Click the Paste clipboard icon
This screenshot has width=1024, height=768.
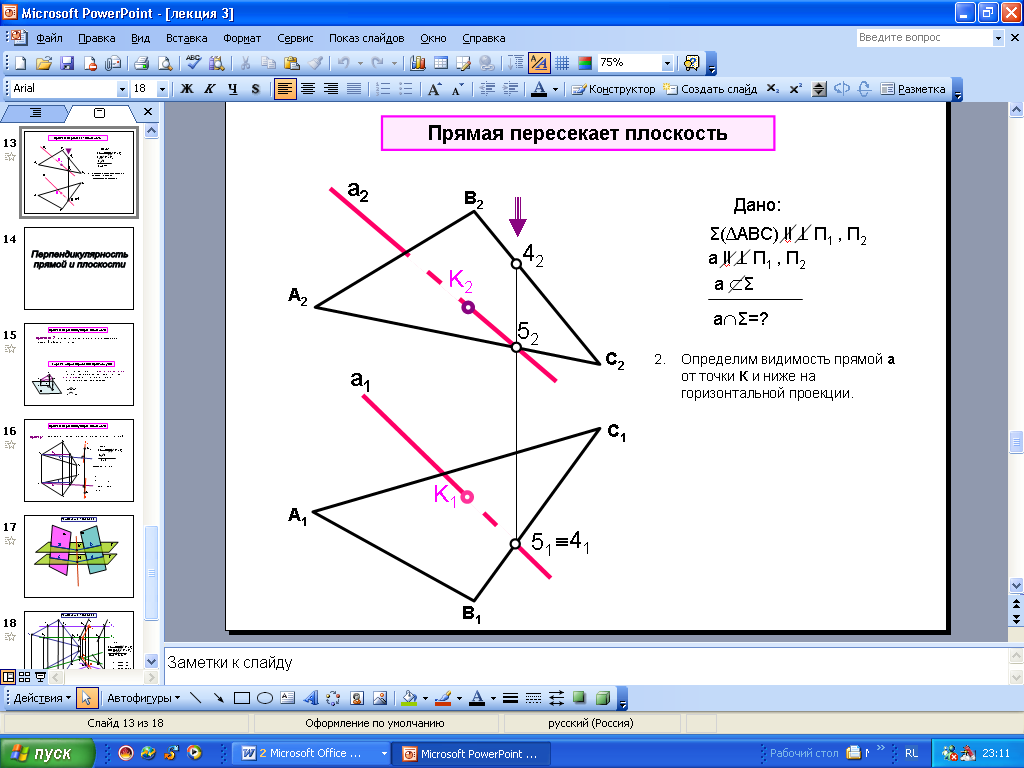291,63
